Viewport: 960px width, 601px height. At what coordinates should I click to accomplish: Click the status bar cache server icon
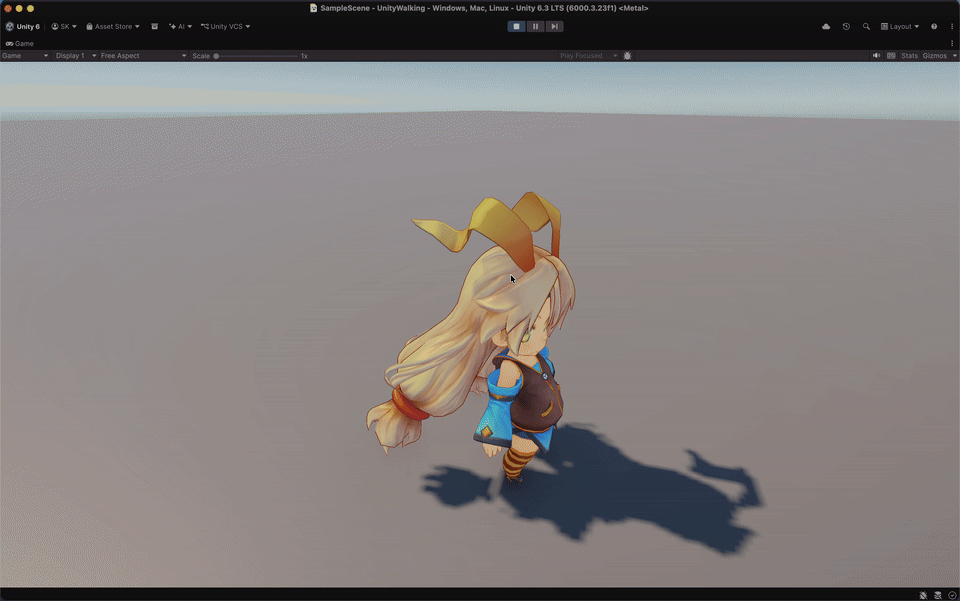coord(937,595)
